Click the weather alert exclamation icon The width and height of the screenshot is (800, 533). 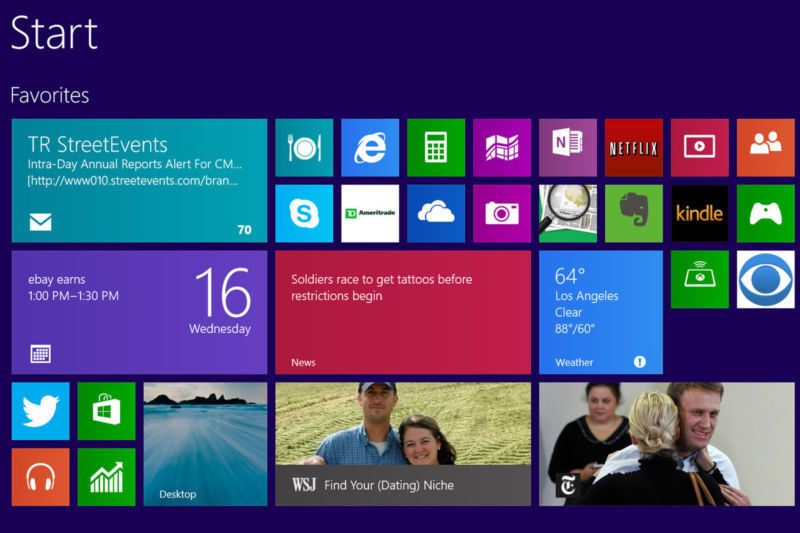pyautogui.click(x=640, y=362)
